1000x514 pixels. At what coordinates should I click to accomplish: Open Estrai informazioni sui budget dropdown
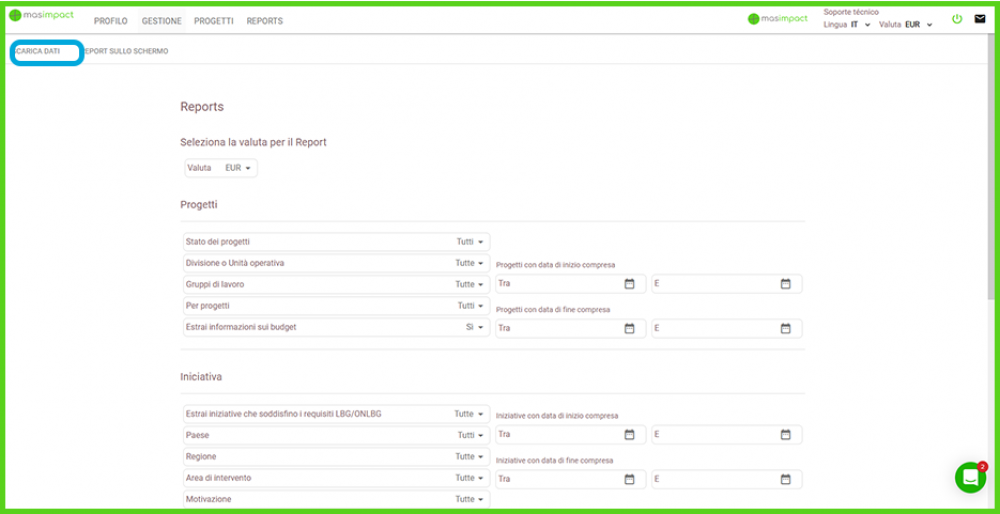(335, 327)
